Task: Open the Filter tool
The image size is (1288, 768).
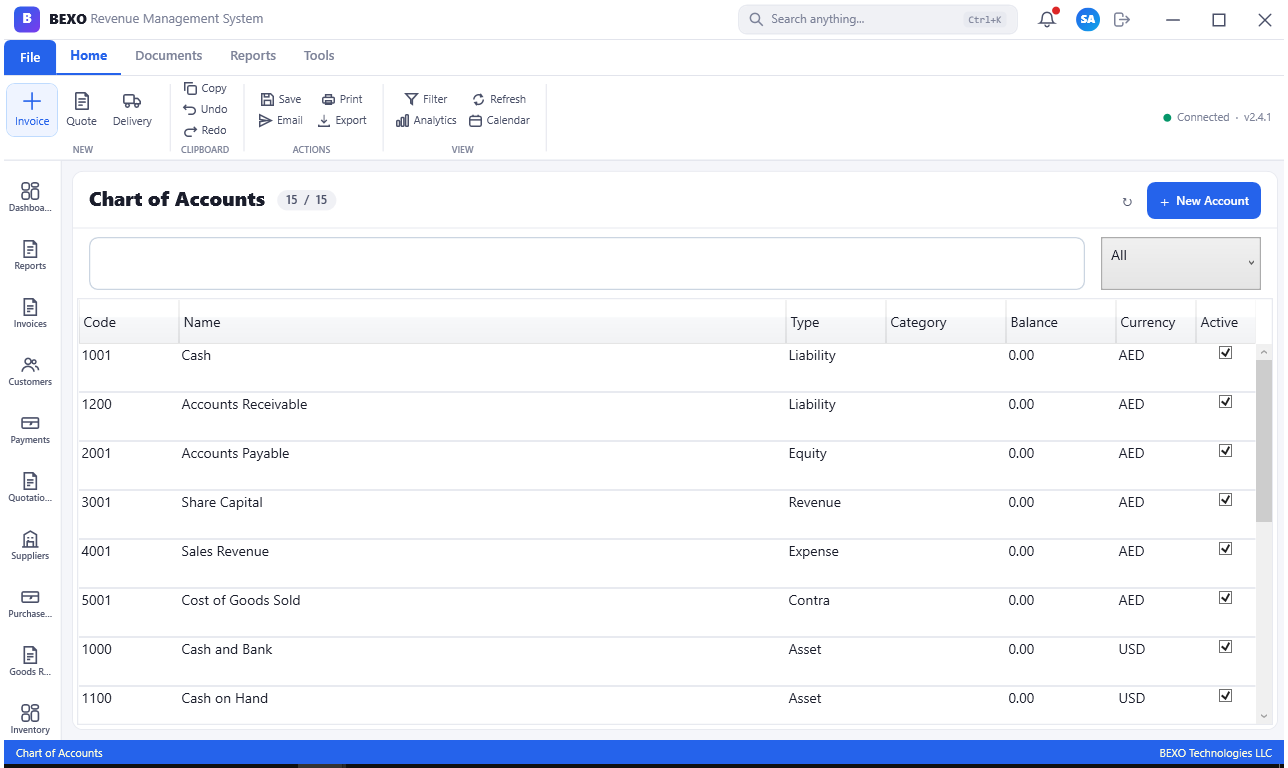Action: pos(426,99)
